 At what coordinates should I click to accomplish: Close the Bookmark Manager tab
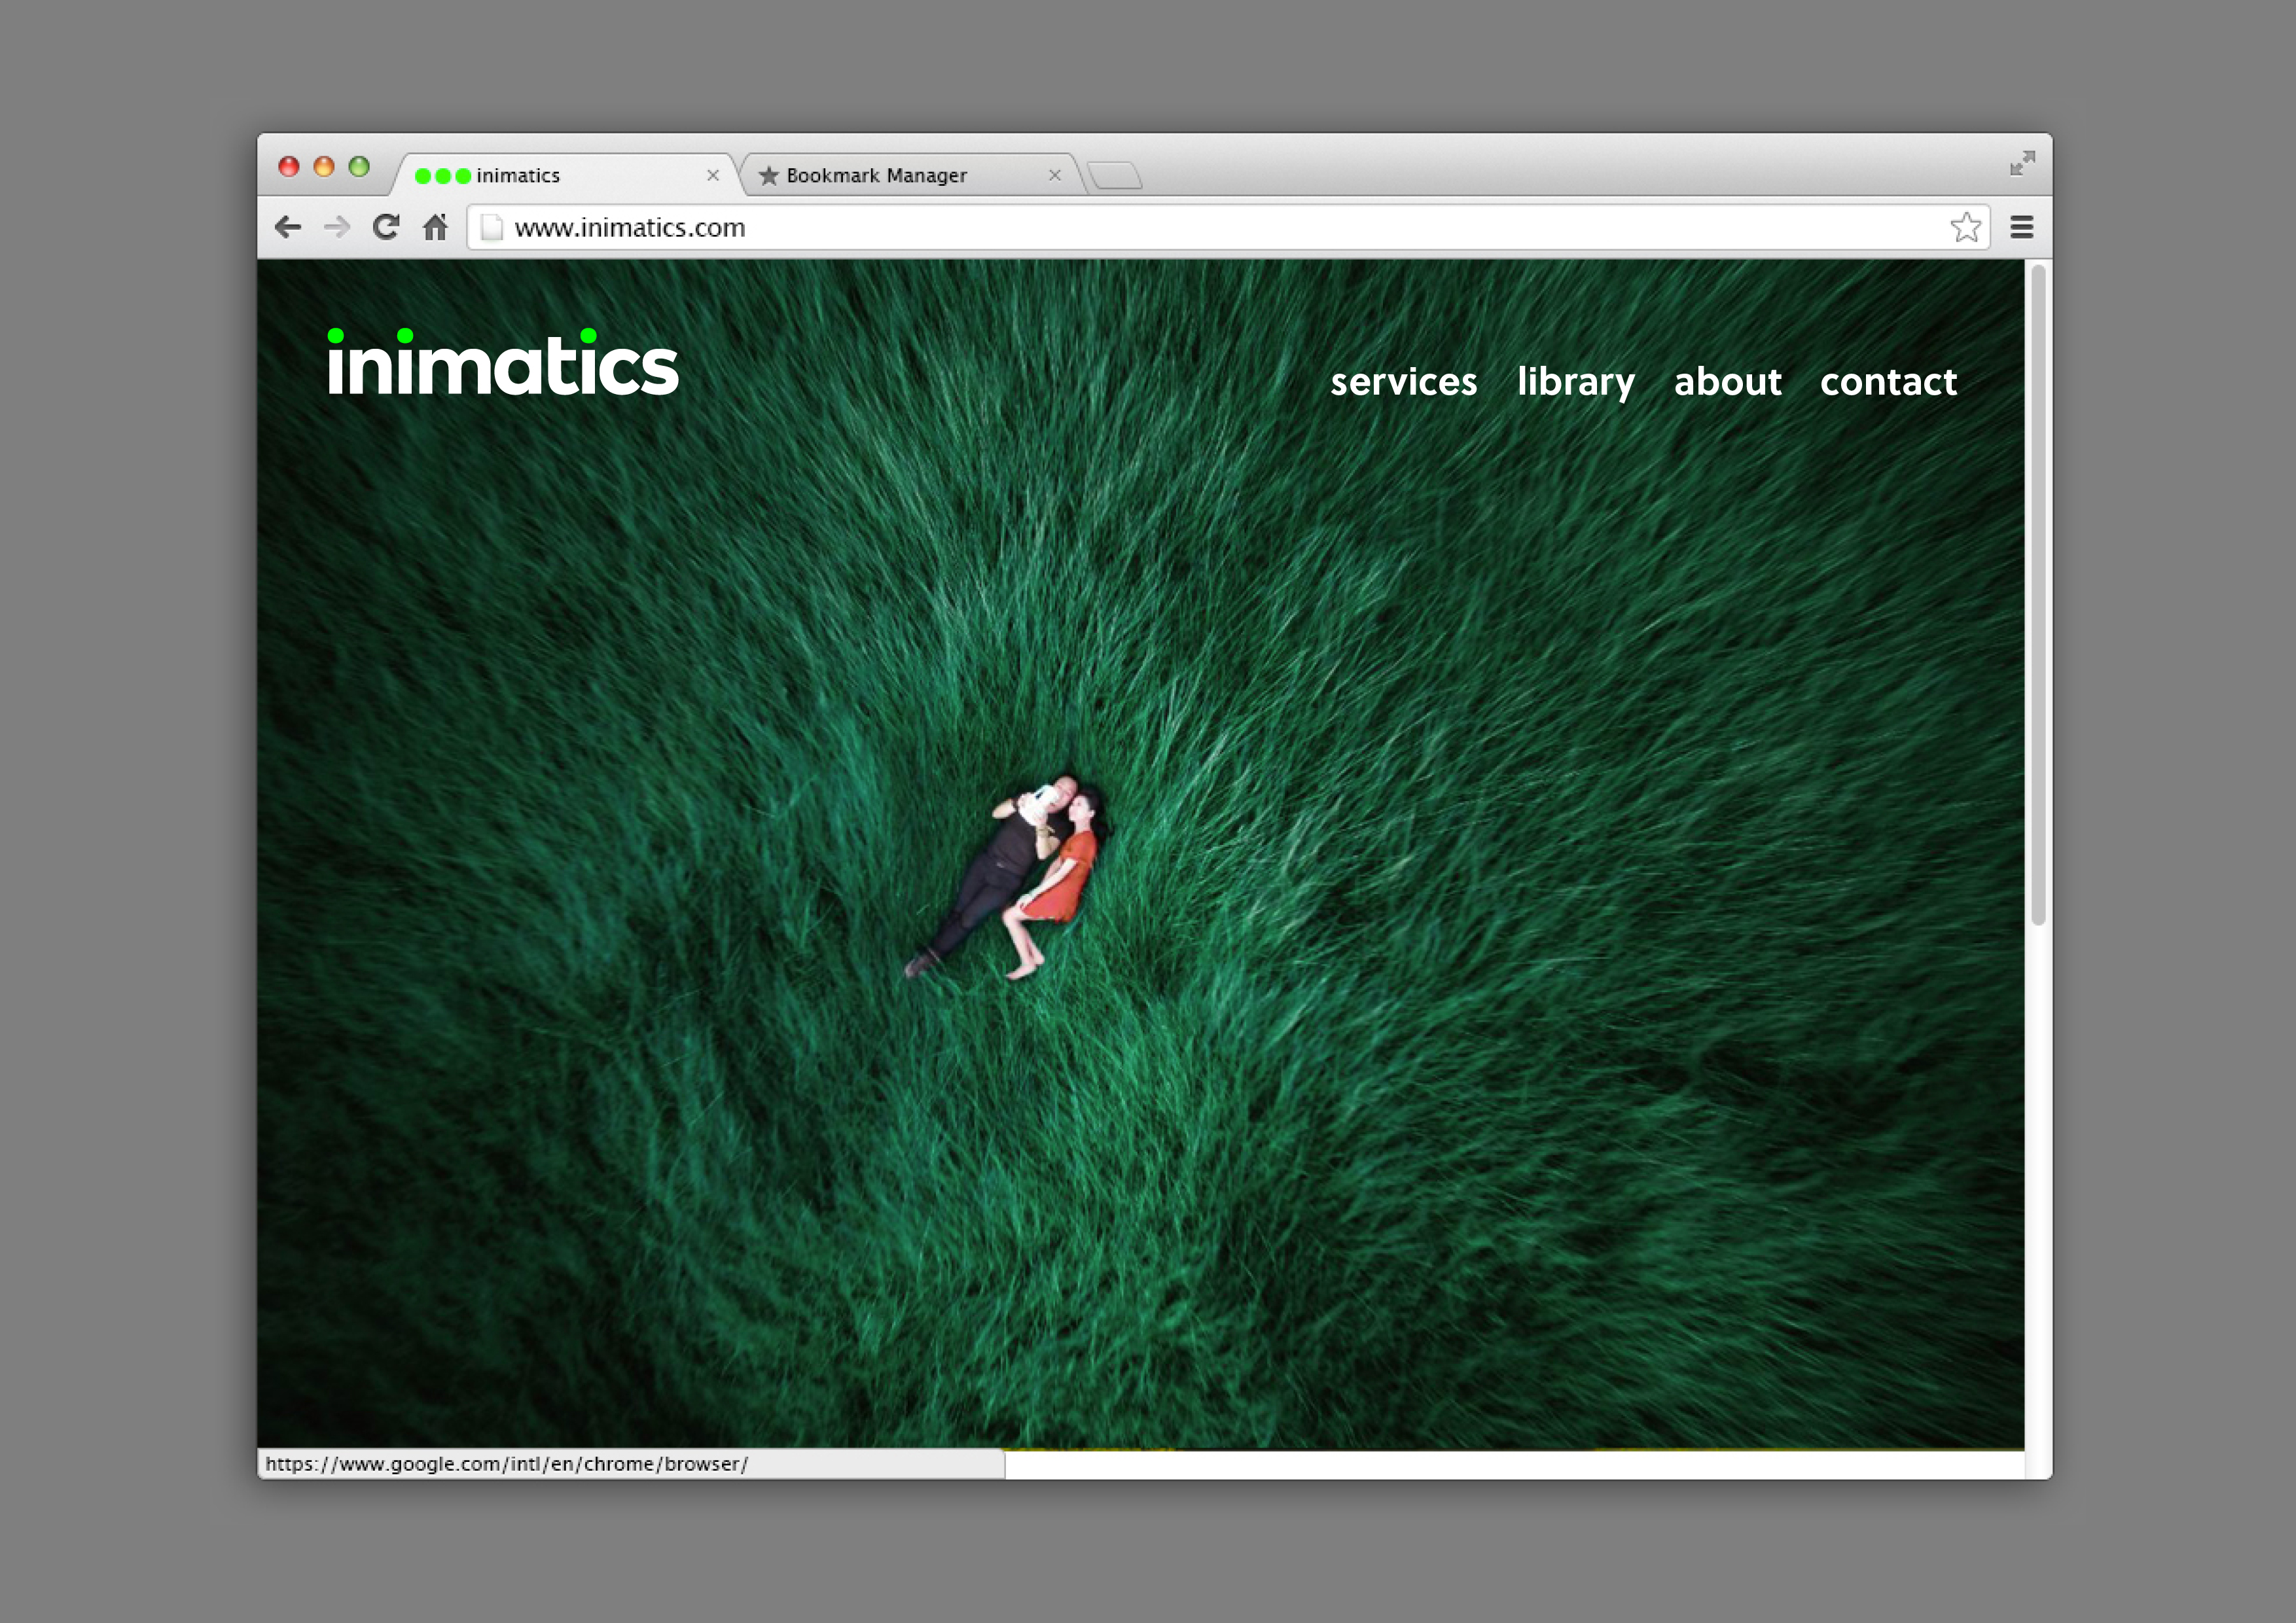pos(1054,176)
